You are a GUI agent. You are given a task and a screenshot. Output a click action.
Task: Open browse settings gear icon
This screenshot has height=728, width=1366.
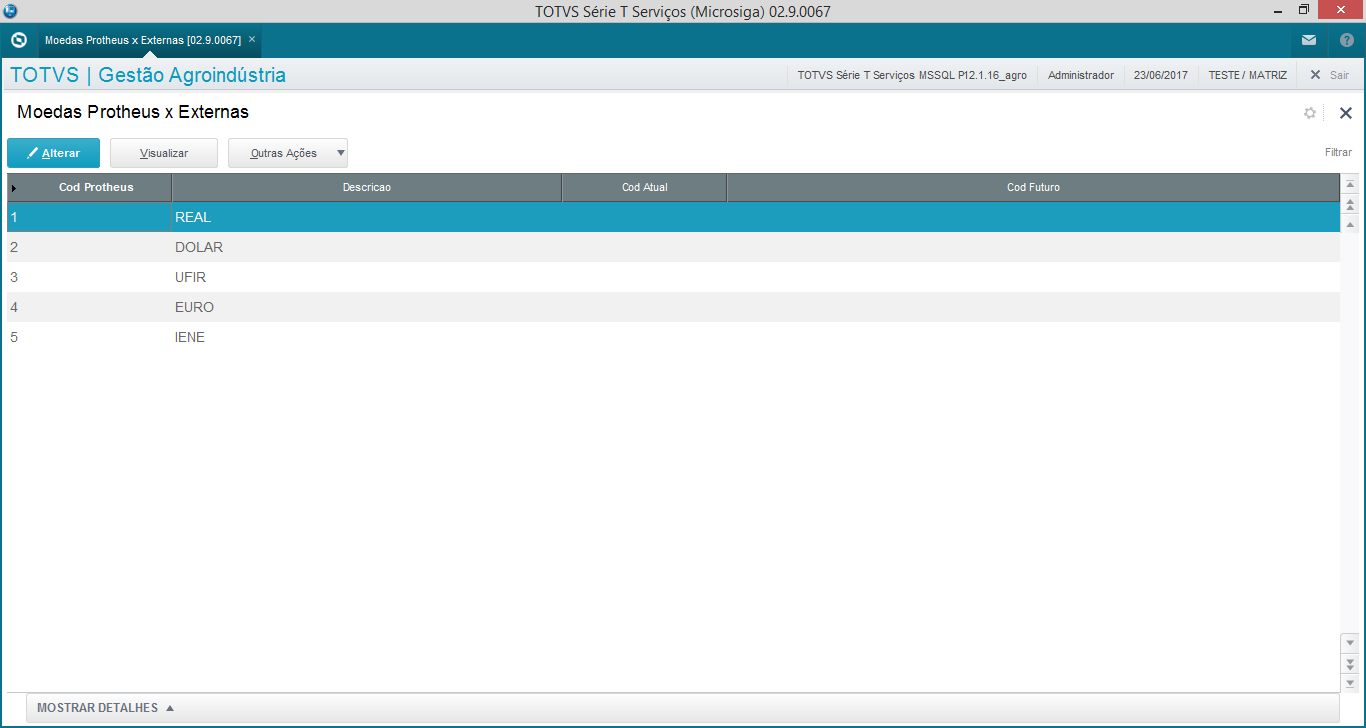tap(1310, 113)
